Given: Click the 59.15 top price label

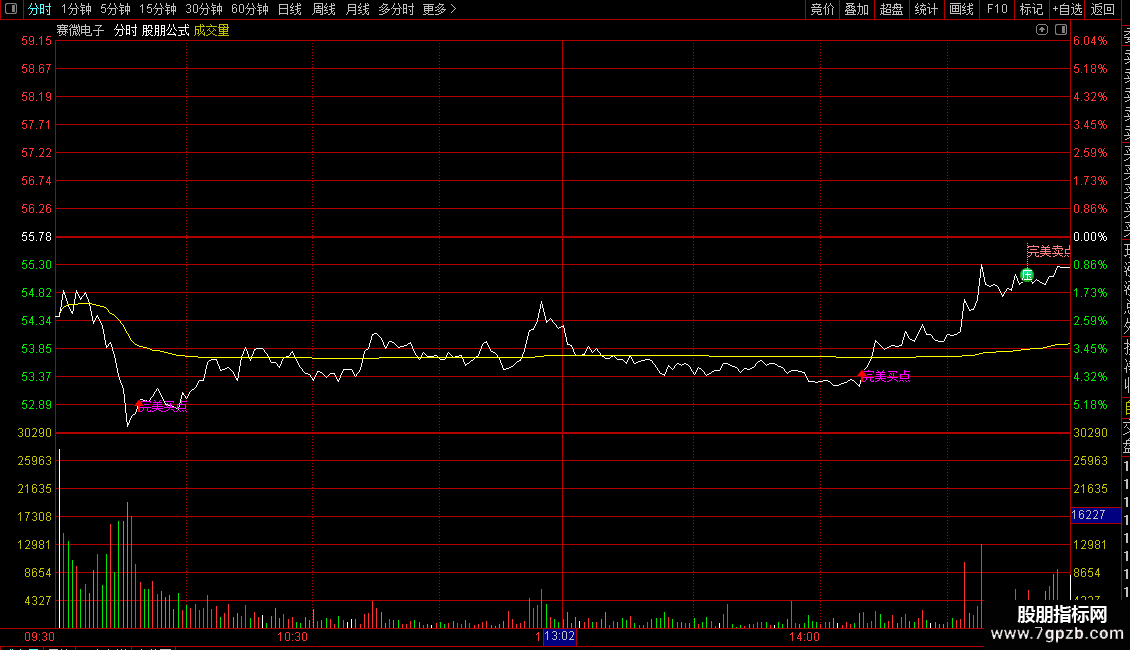Looking at the screenshot, I should (x=36, y=41).
